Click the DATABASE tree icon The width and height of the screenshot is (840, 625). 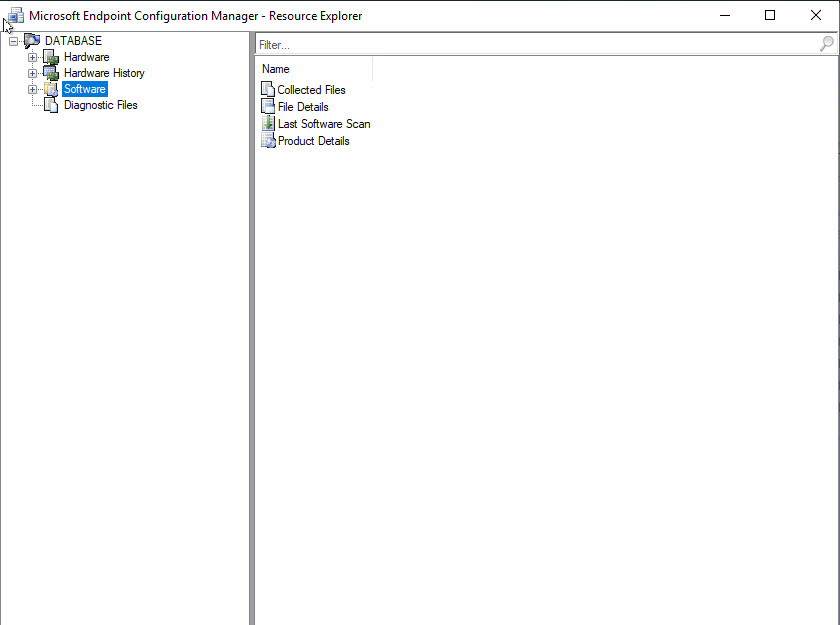(x=32, y=41)
